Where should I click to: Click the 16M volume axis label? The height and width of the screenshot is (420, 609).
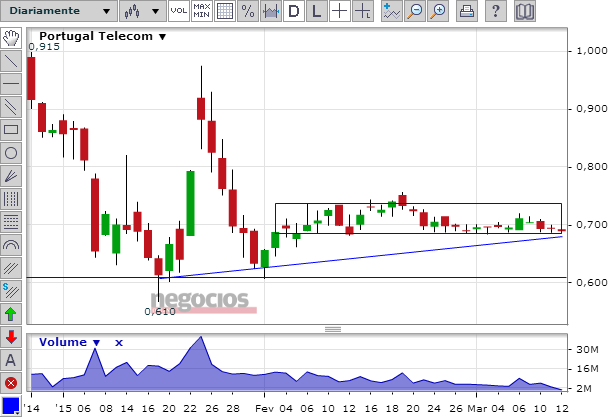point(587,369)
